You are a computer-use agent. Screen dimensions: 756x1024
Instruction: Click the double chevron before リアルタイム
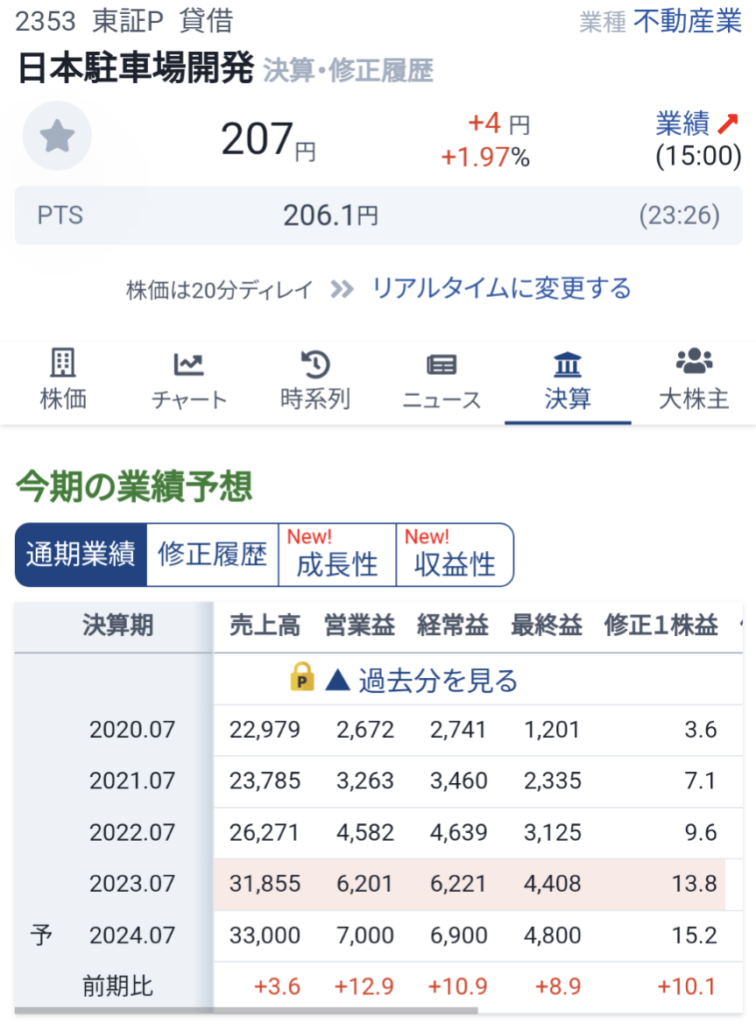pyautogui.click(x=342, y=289)
